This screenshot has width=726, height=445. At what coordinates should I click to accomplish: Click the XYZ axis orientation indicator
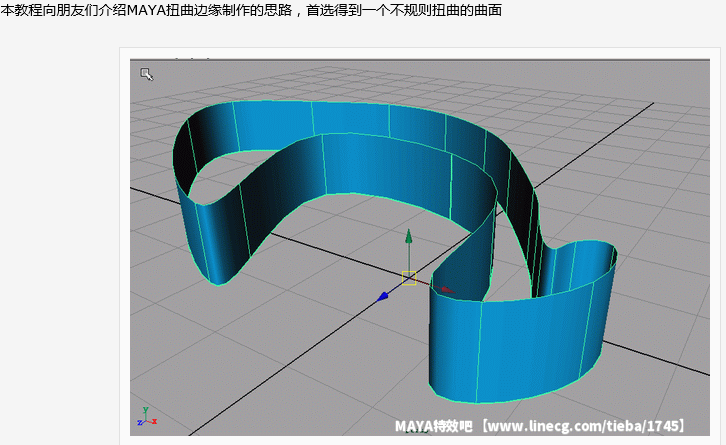[x=147, y=416]
